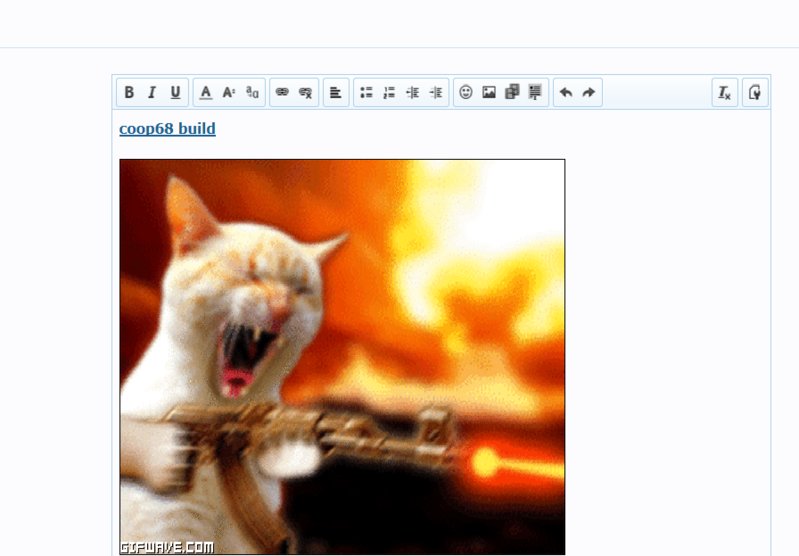Click the insert image icon

point(489,93)
